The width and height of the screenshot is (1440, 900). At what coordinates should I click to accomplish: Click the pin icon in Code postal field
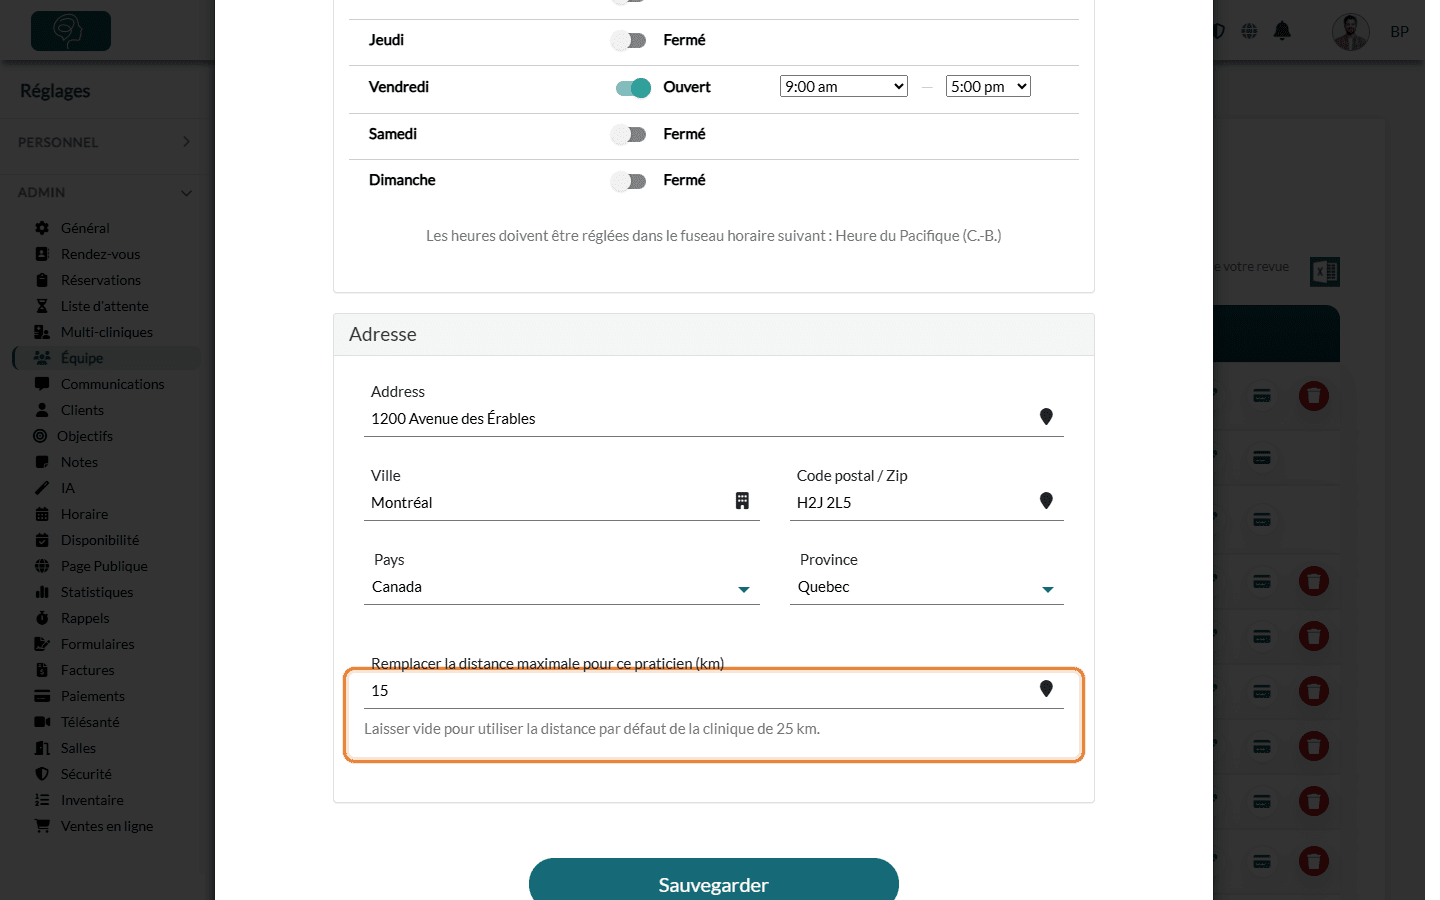[1046, 501]
